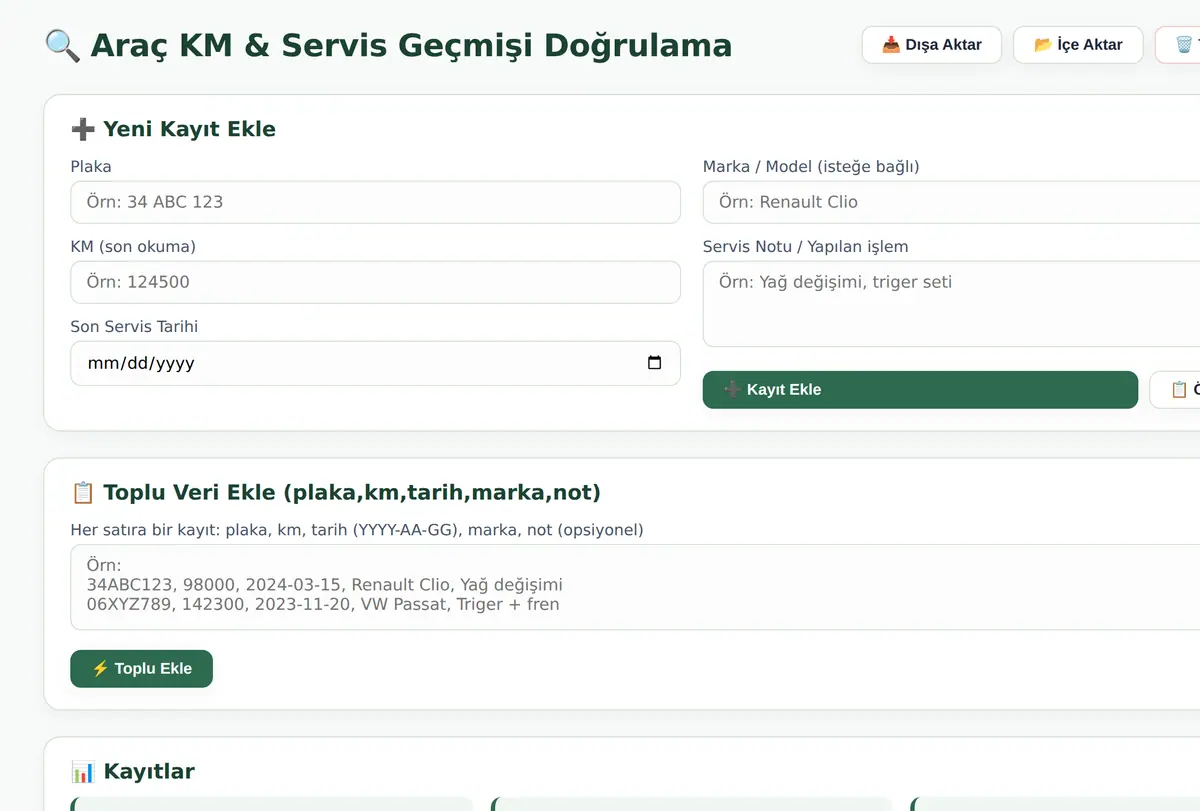
Task: Click the 'Marka / Model (isteğe bağlı)' label
Action: pyautogui.click(x=811, y=166)
